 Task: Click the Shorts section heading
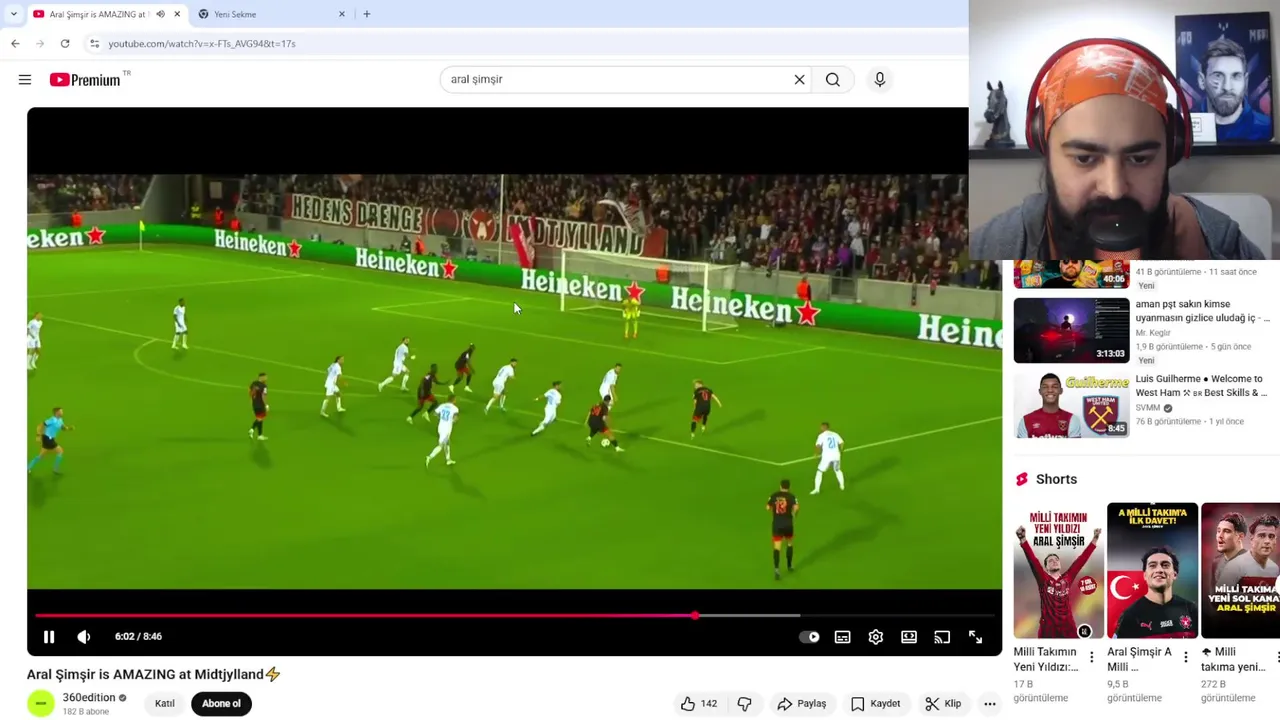1056,479
